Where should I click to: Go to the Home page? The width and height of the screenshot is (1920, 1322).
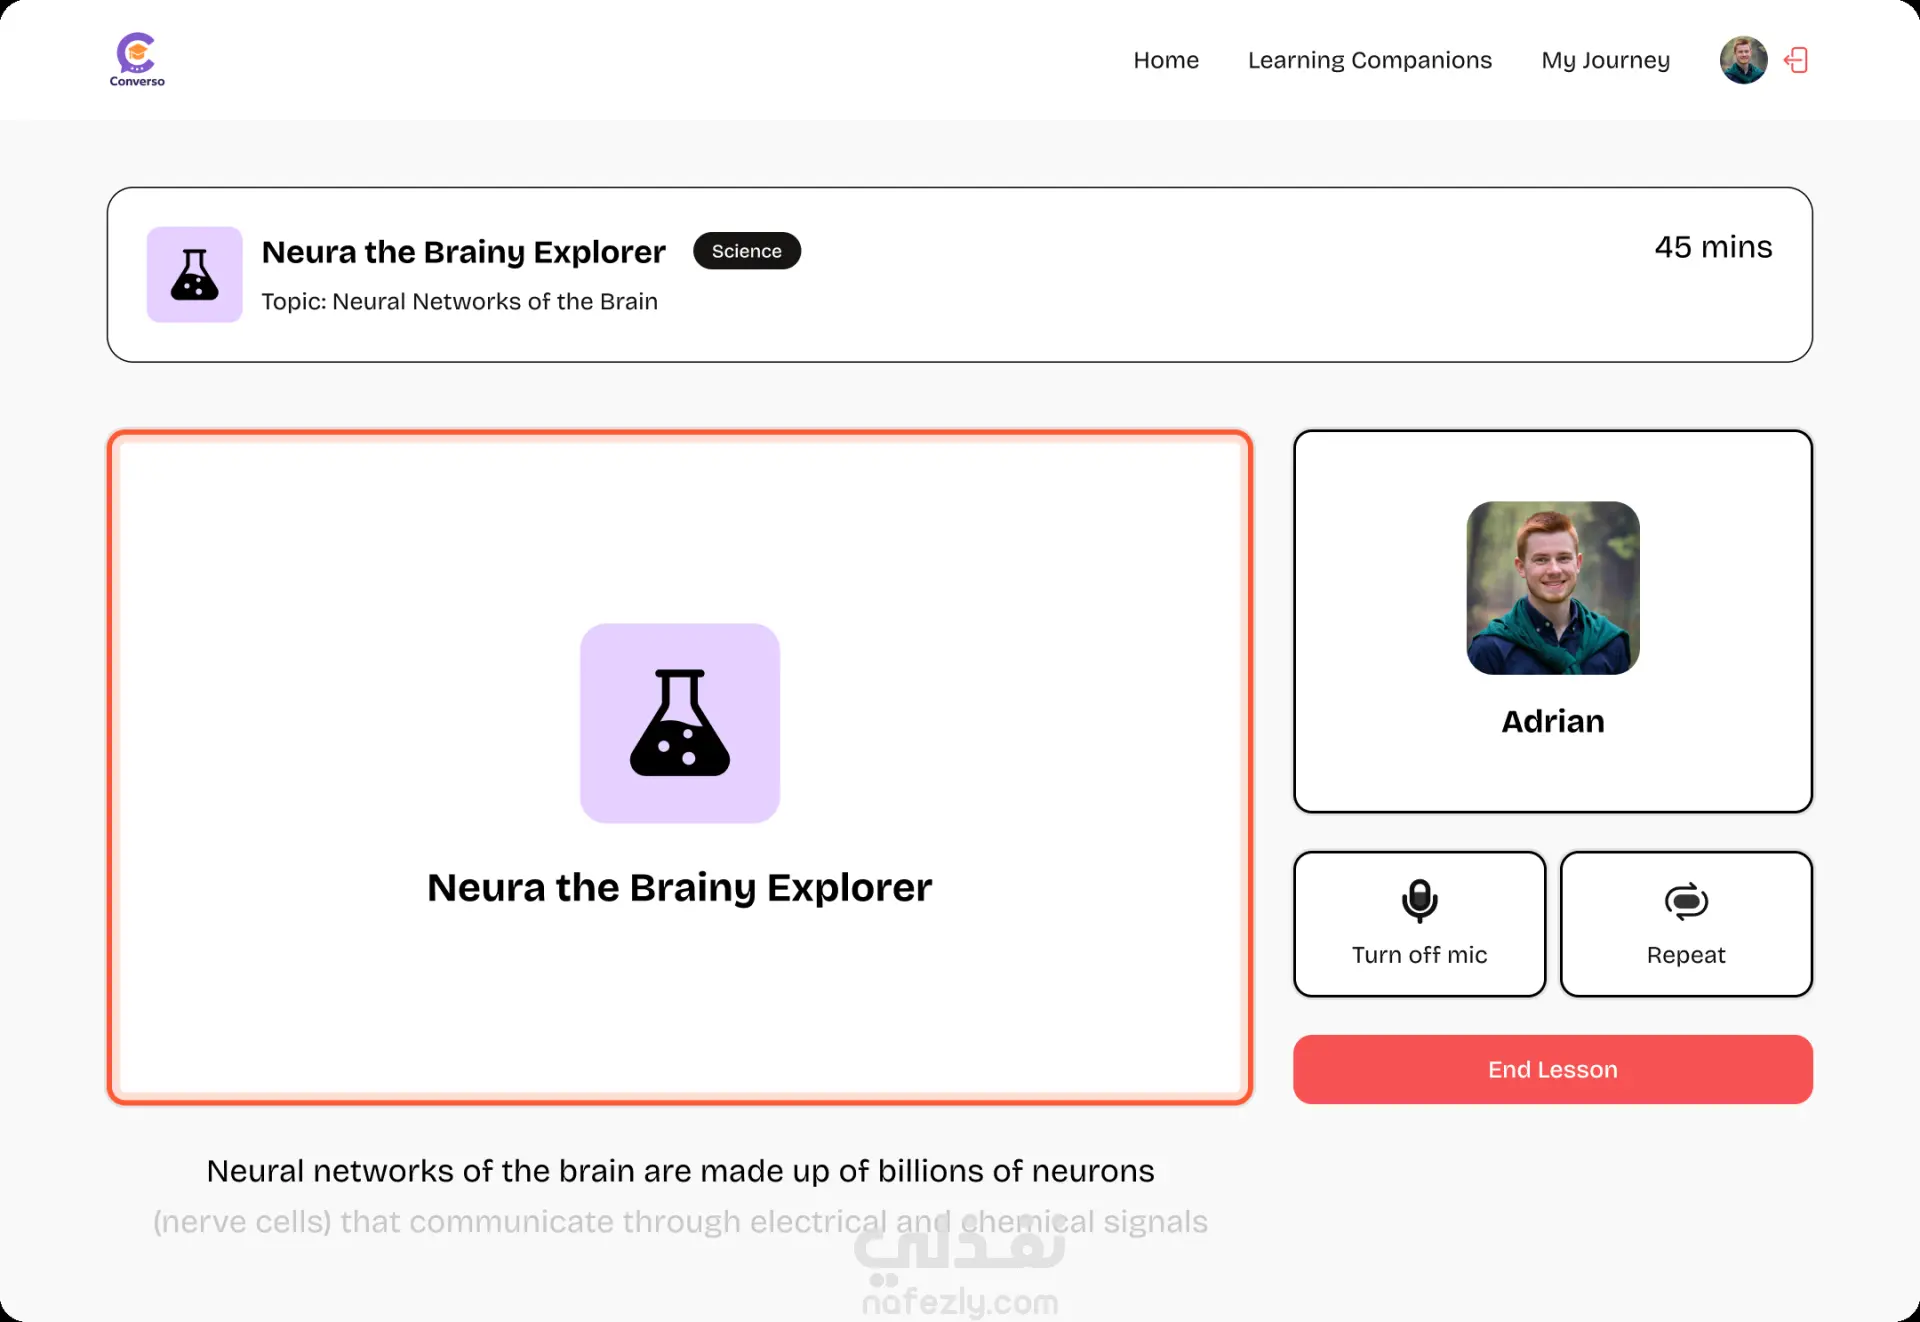tap(1166, 60)
